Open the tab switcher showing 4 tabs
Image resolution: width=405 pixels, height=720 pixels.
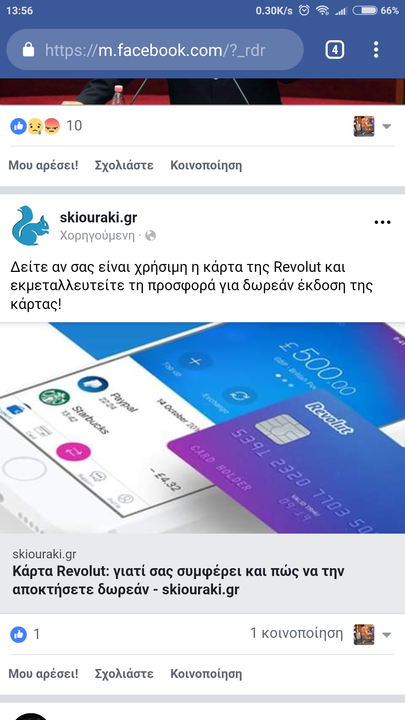click(335, 50)
